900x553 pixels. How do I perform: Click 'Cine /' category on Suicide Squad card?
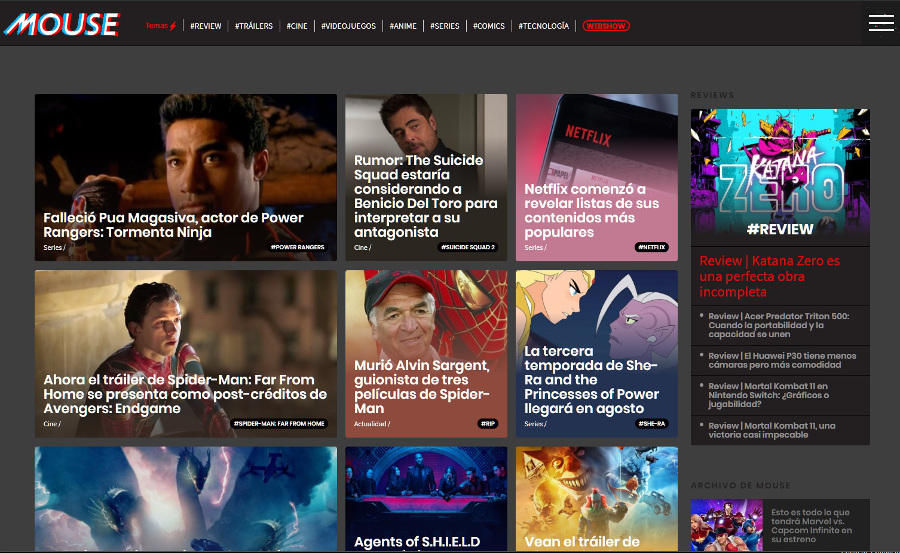(363, 248)
